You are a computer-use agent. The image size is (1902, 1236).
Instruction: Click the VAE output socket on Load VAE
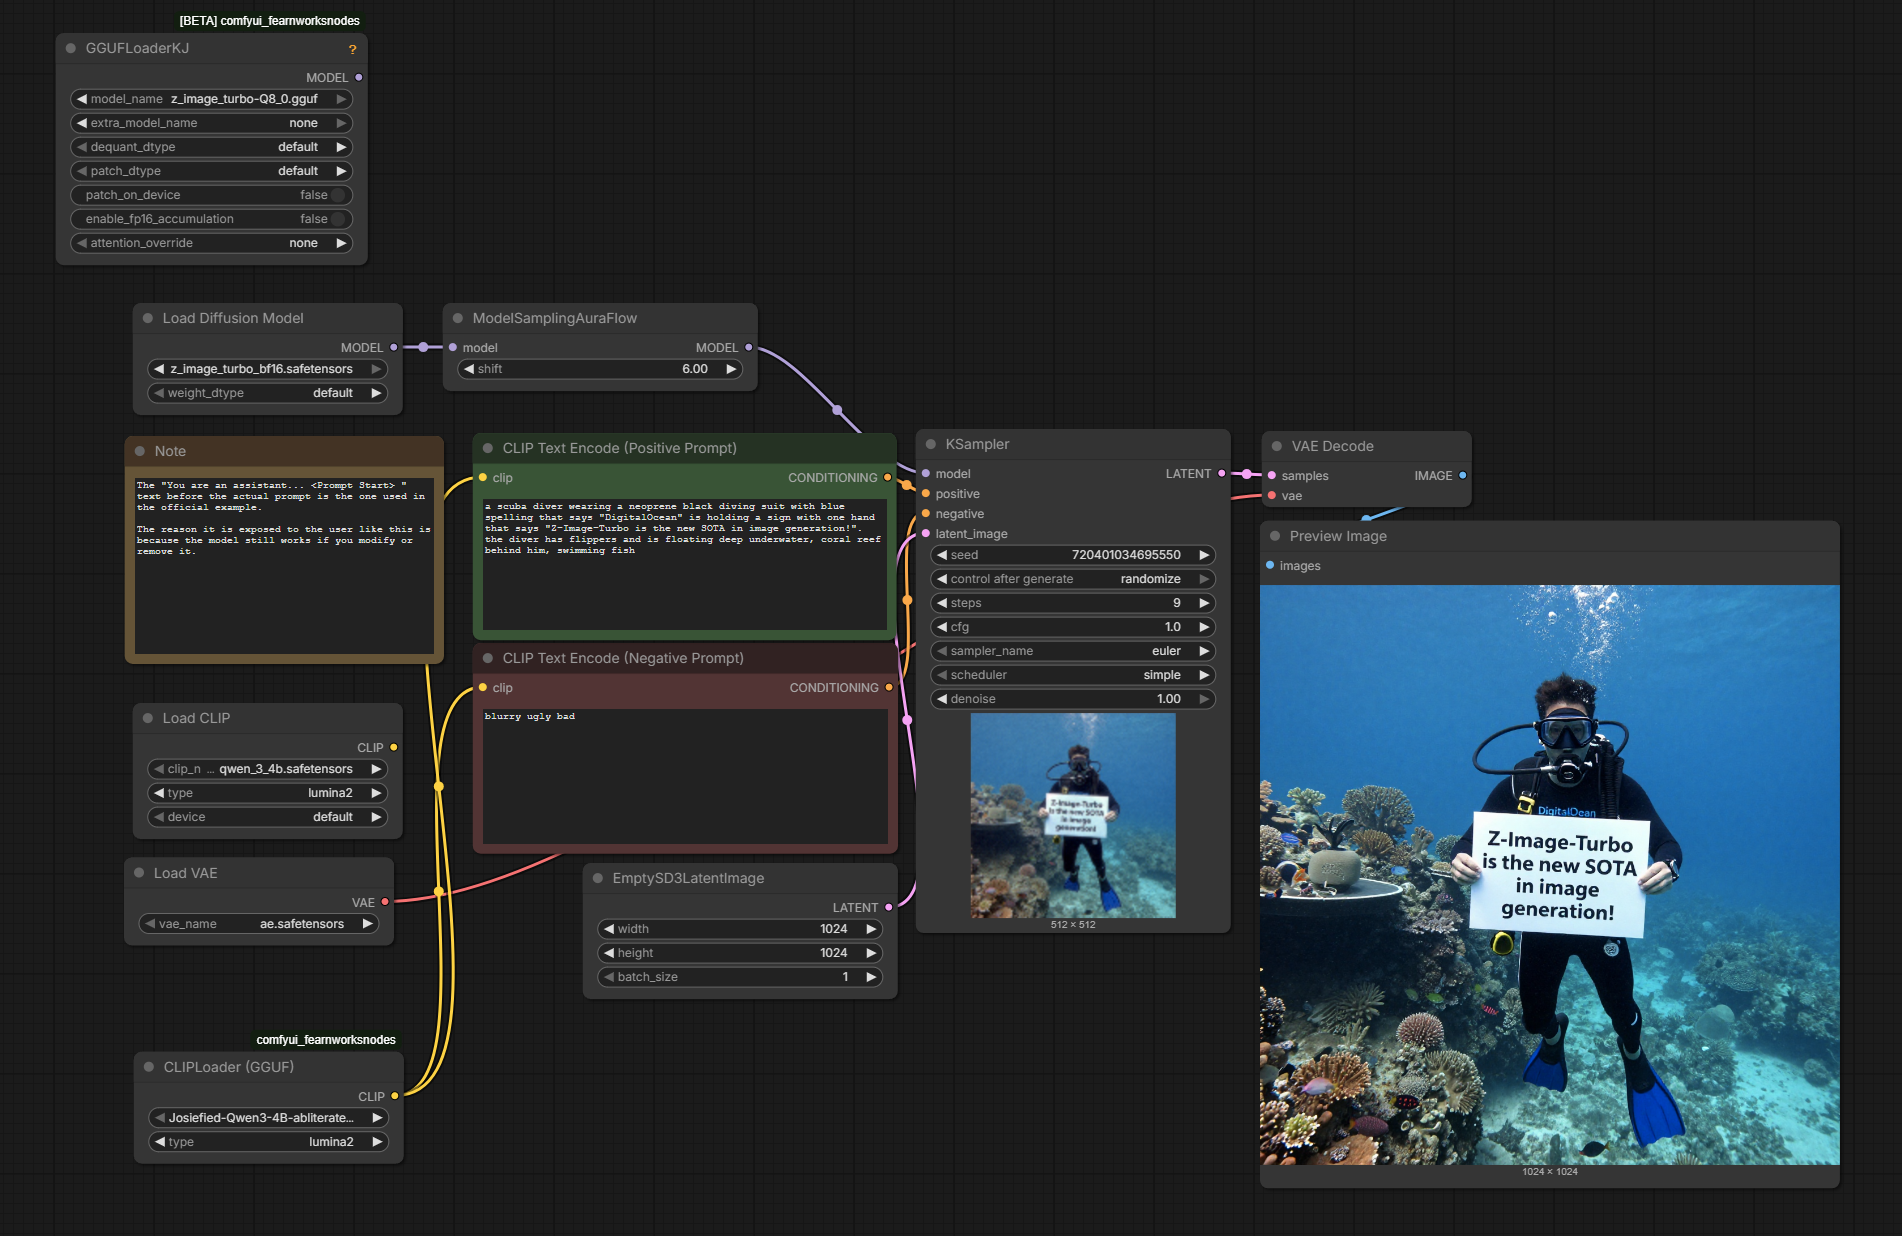[385, 902]
